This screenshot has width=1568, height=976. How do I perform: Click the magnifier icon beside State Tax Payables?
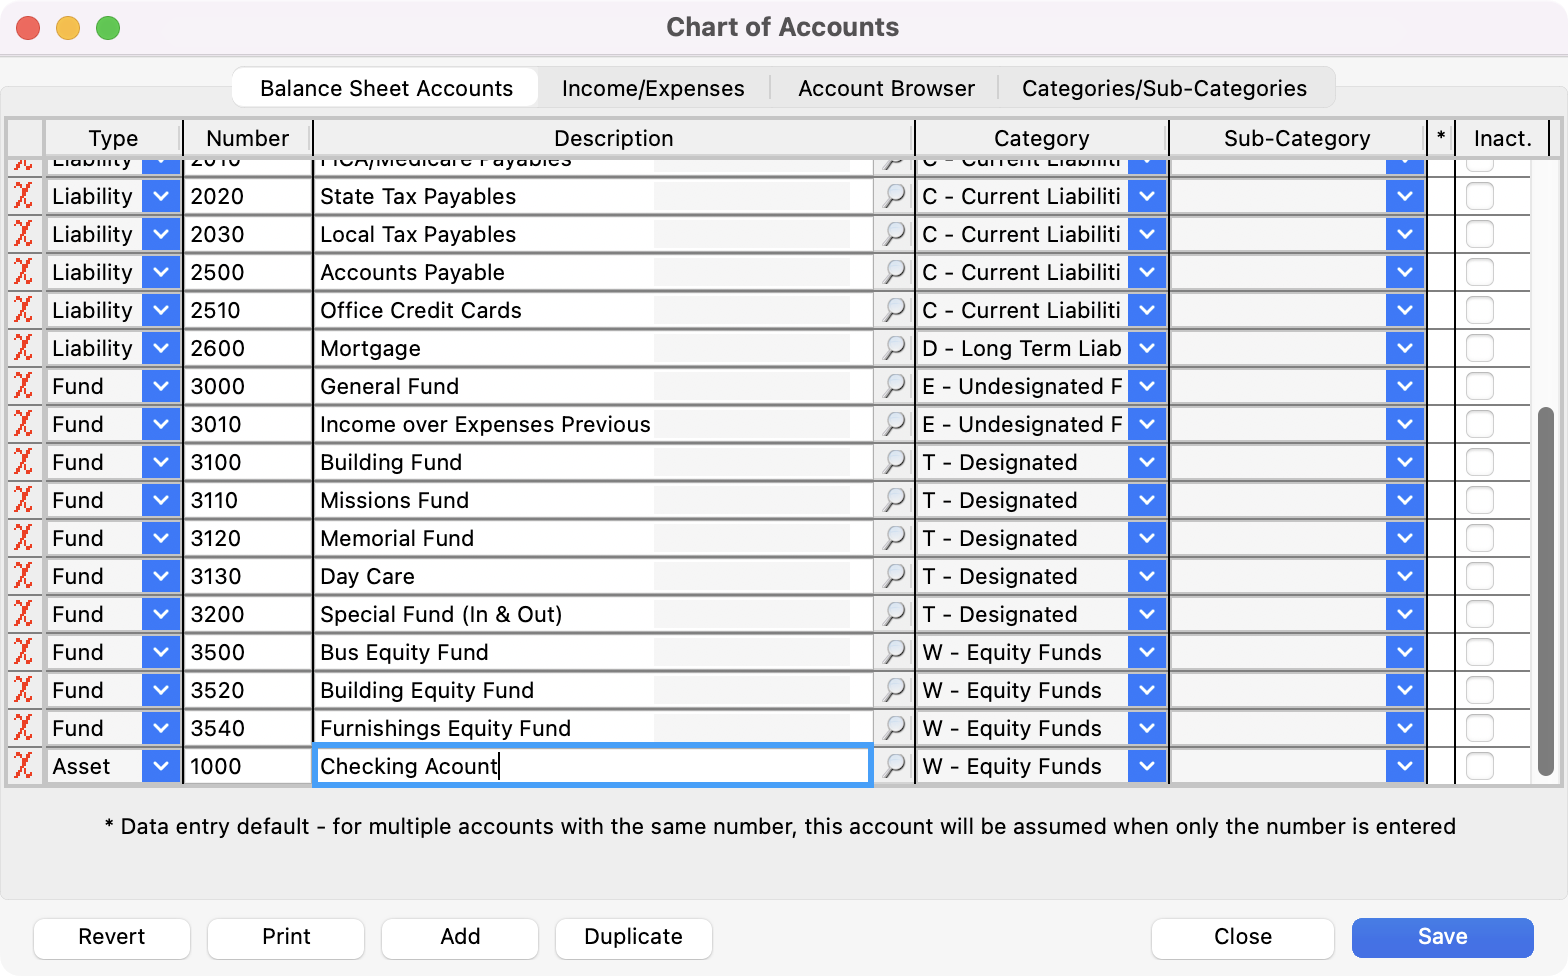893,196
